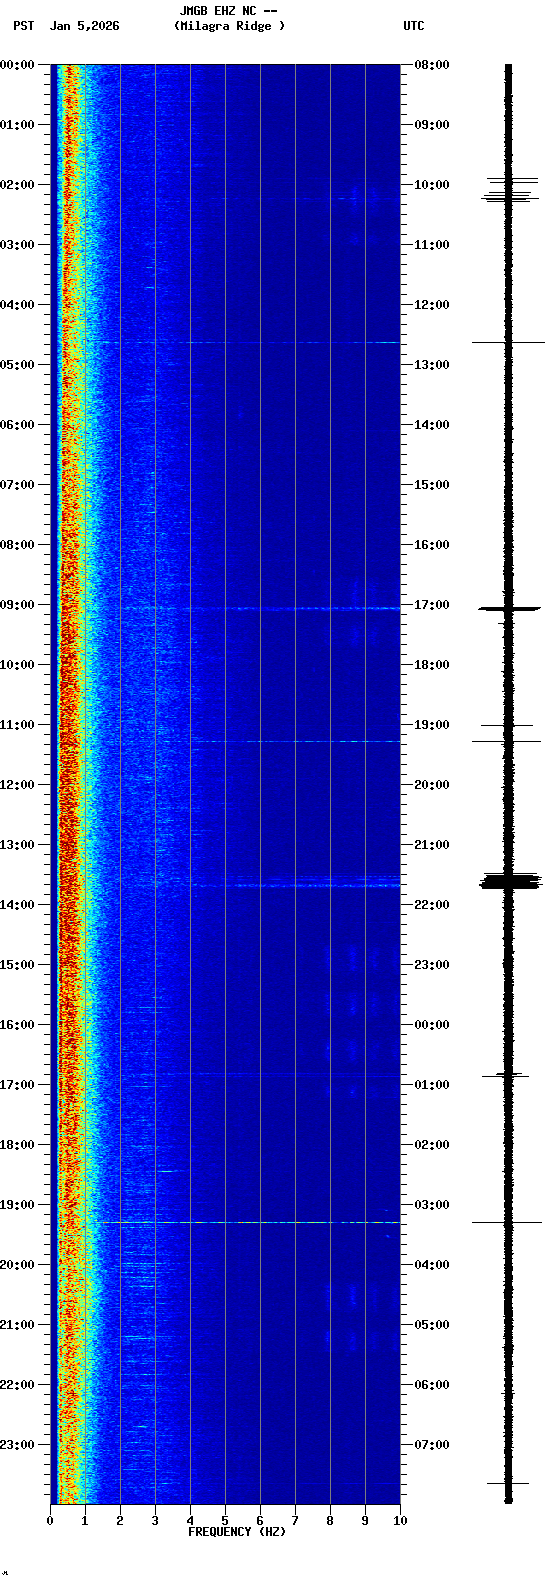
Task: Click the spectrogram event line near 04:40 PST
Action: pos(245,342)
